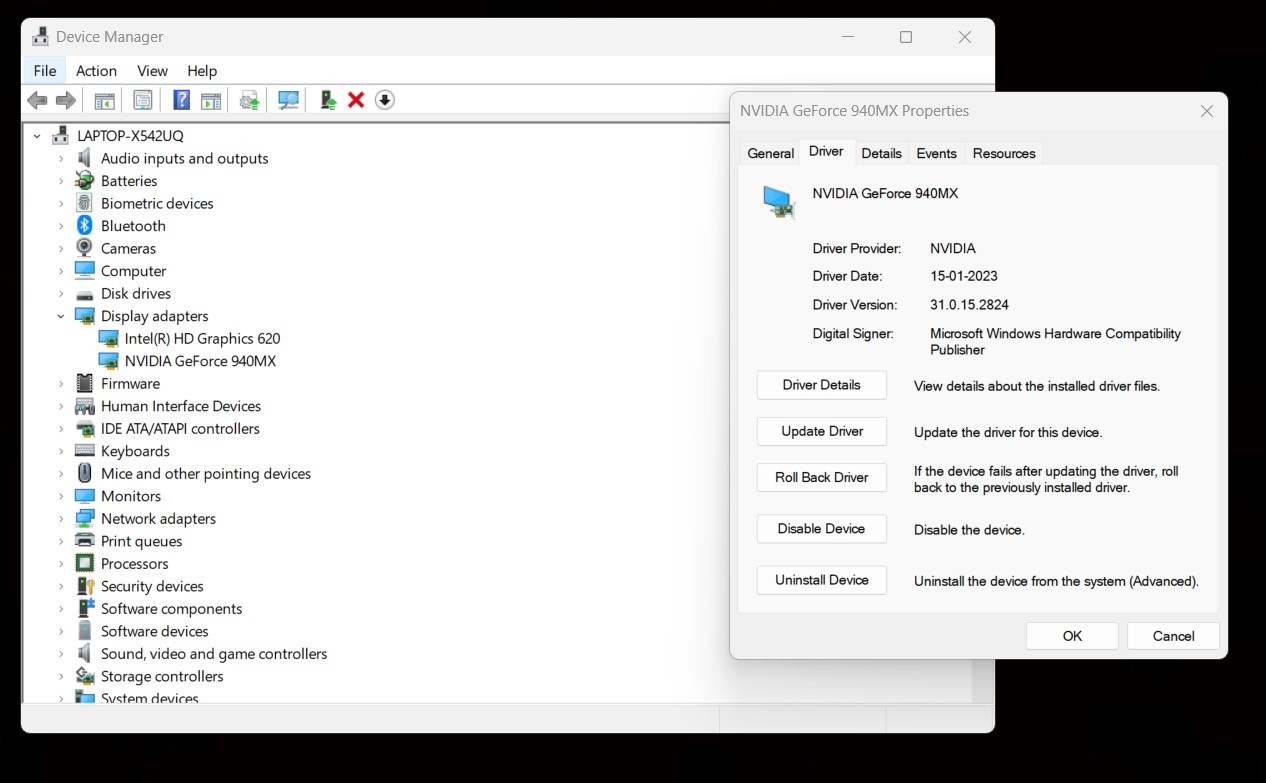Click the Forward arrow in the Device Manager toolbar

(x=66, y=100)
